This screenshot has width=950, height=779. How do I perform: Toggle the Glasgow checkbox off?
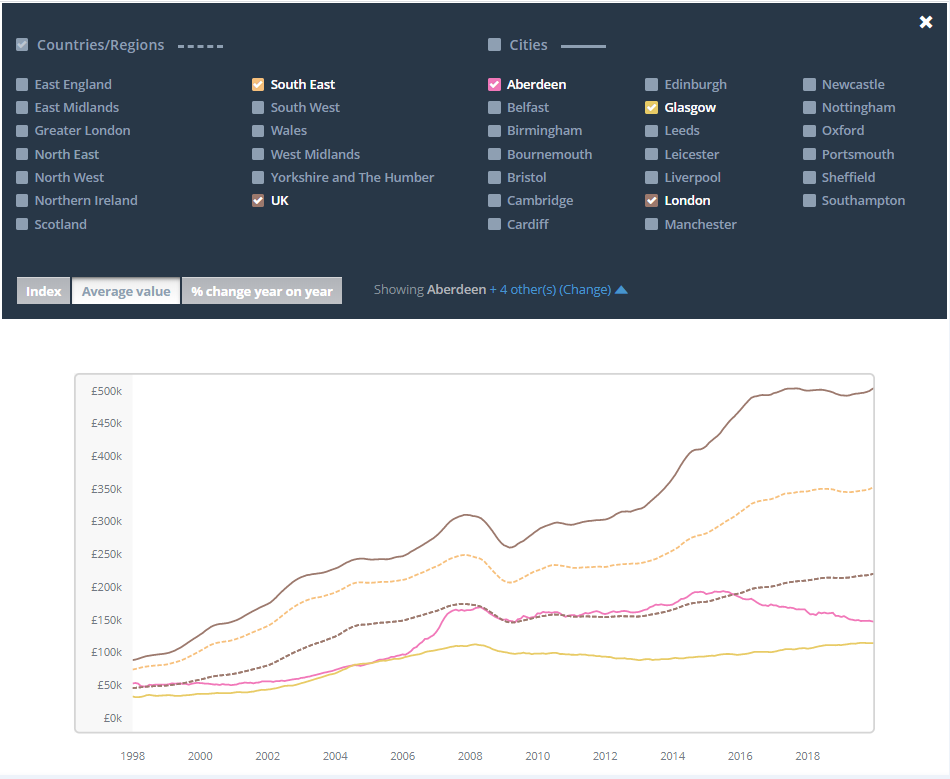click(652, 108)
